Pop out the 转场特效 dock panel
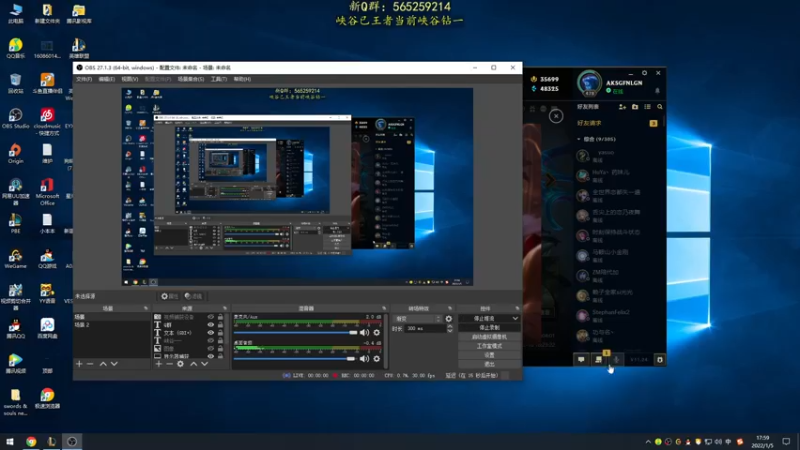The image size is (800, 450). [x=450, y=308]
